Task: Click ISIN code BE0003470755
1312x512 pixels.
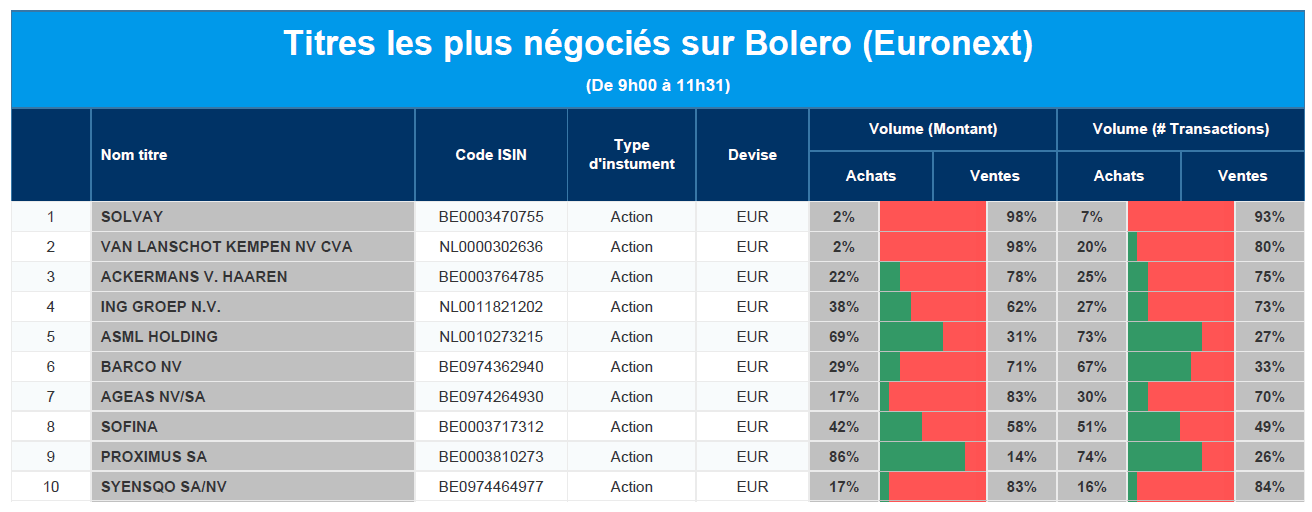Action: (491, 217)
